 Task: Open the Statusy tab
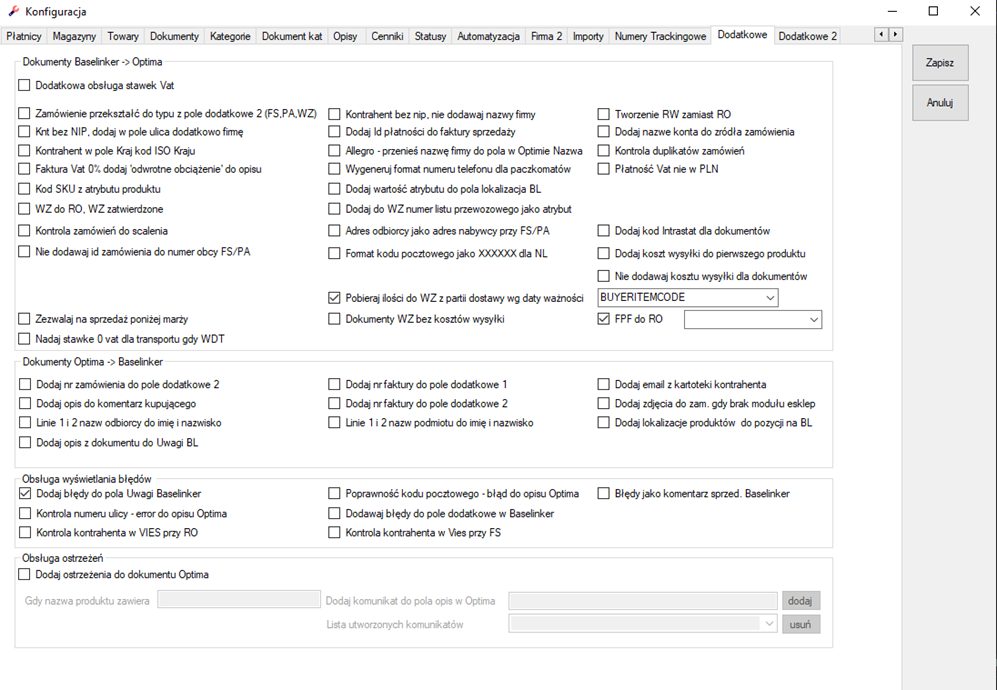430,36
